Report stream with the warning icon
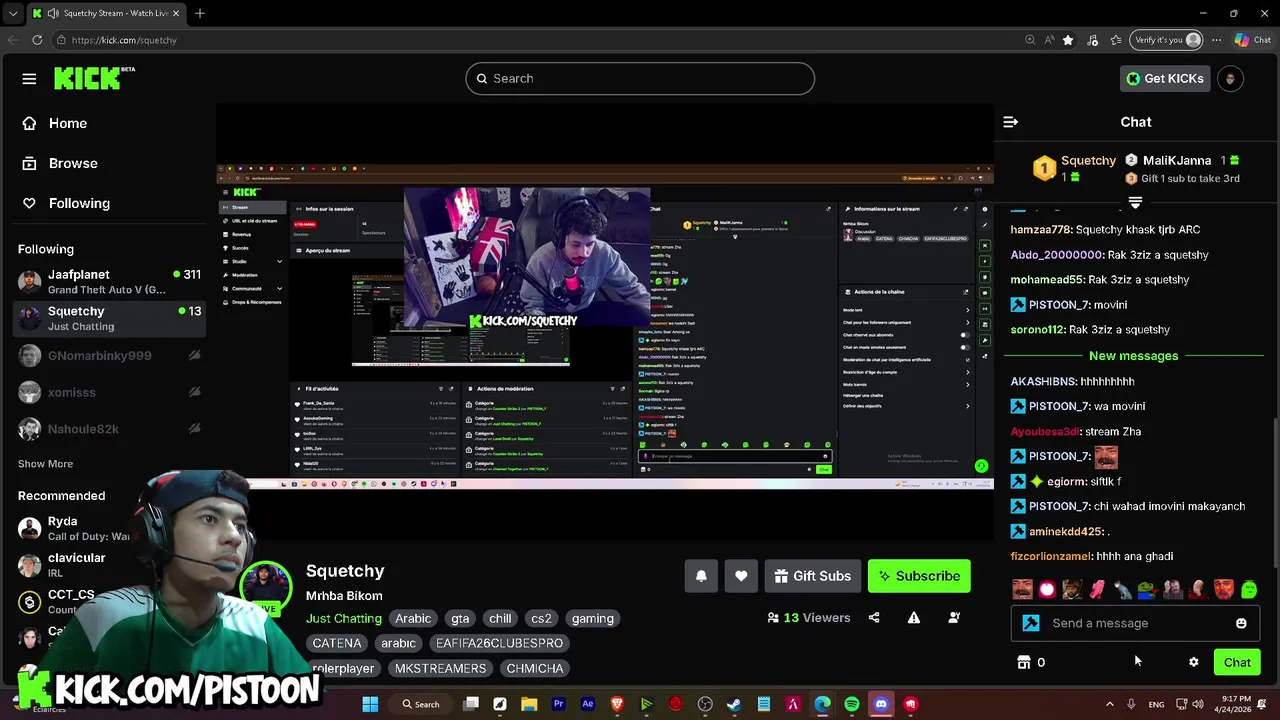 pyautogui.click(x=914, y=618)
